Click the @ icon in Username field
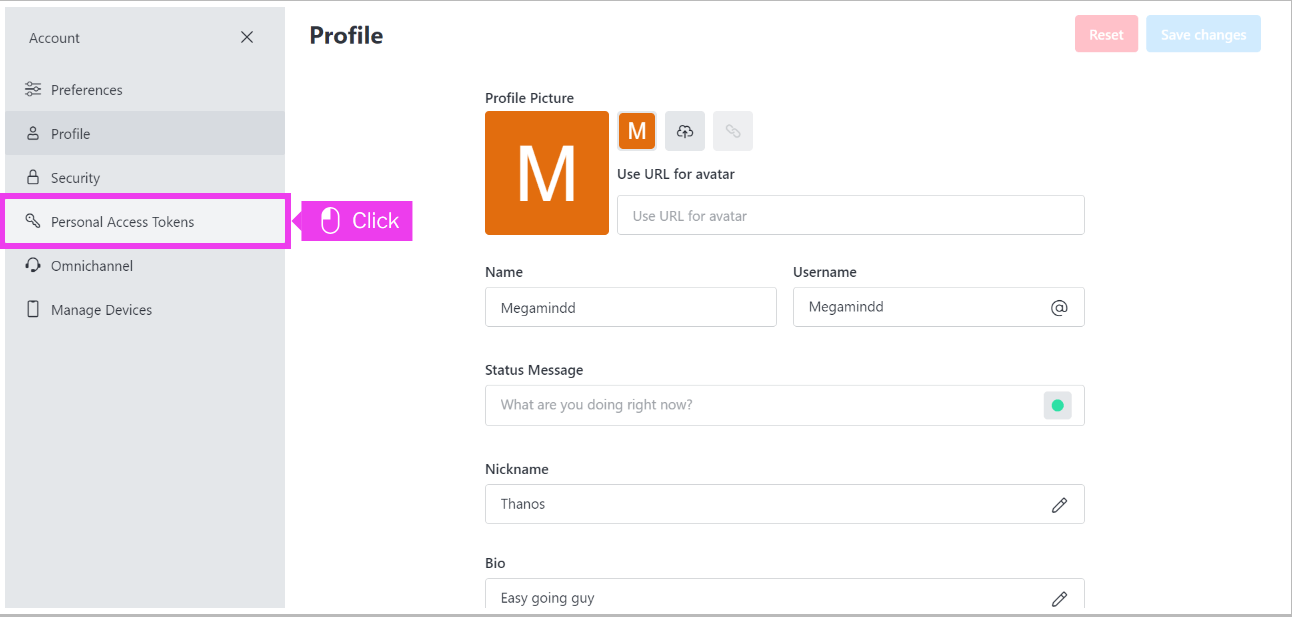The image size is (1292, 617). pos(1059,308)
